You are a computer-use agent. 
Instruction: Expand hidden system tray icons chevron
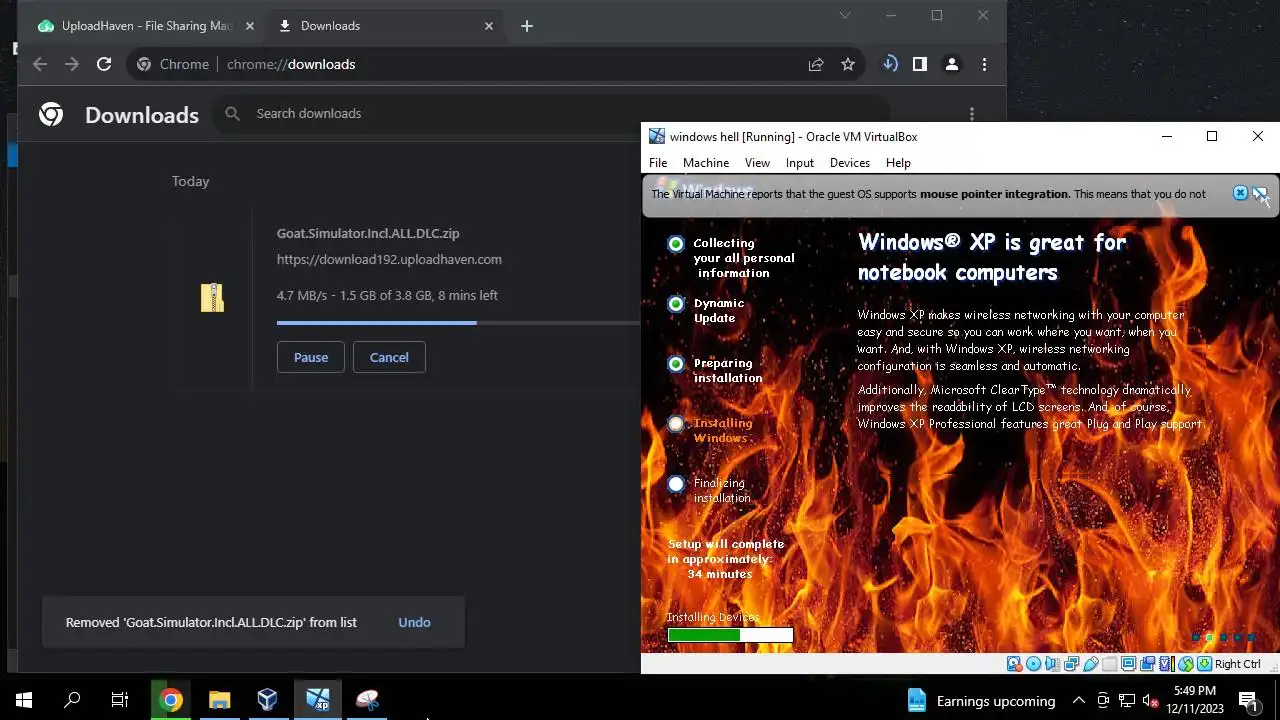click(x=1078, y=700)
